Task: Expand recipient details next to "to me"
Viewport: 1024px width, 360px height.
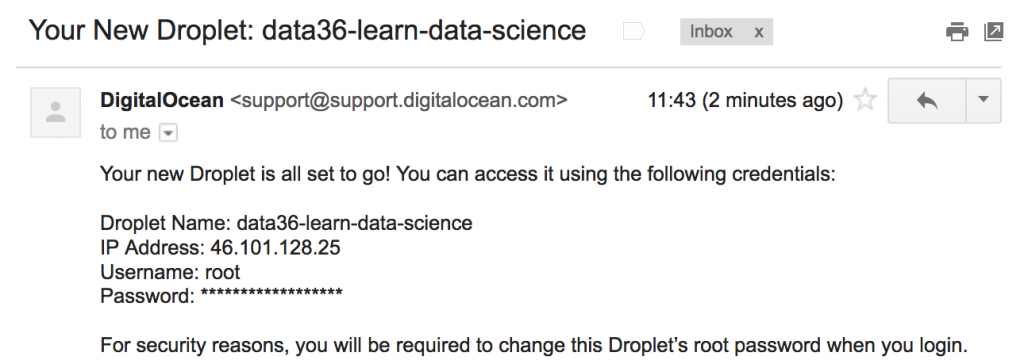Action: click(168, 133)
